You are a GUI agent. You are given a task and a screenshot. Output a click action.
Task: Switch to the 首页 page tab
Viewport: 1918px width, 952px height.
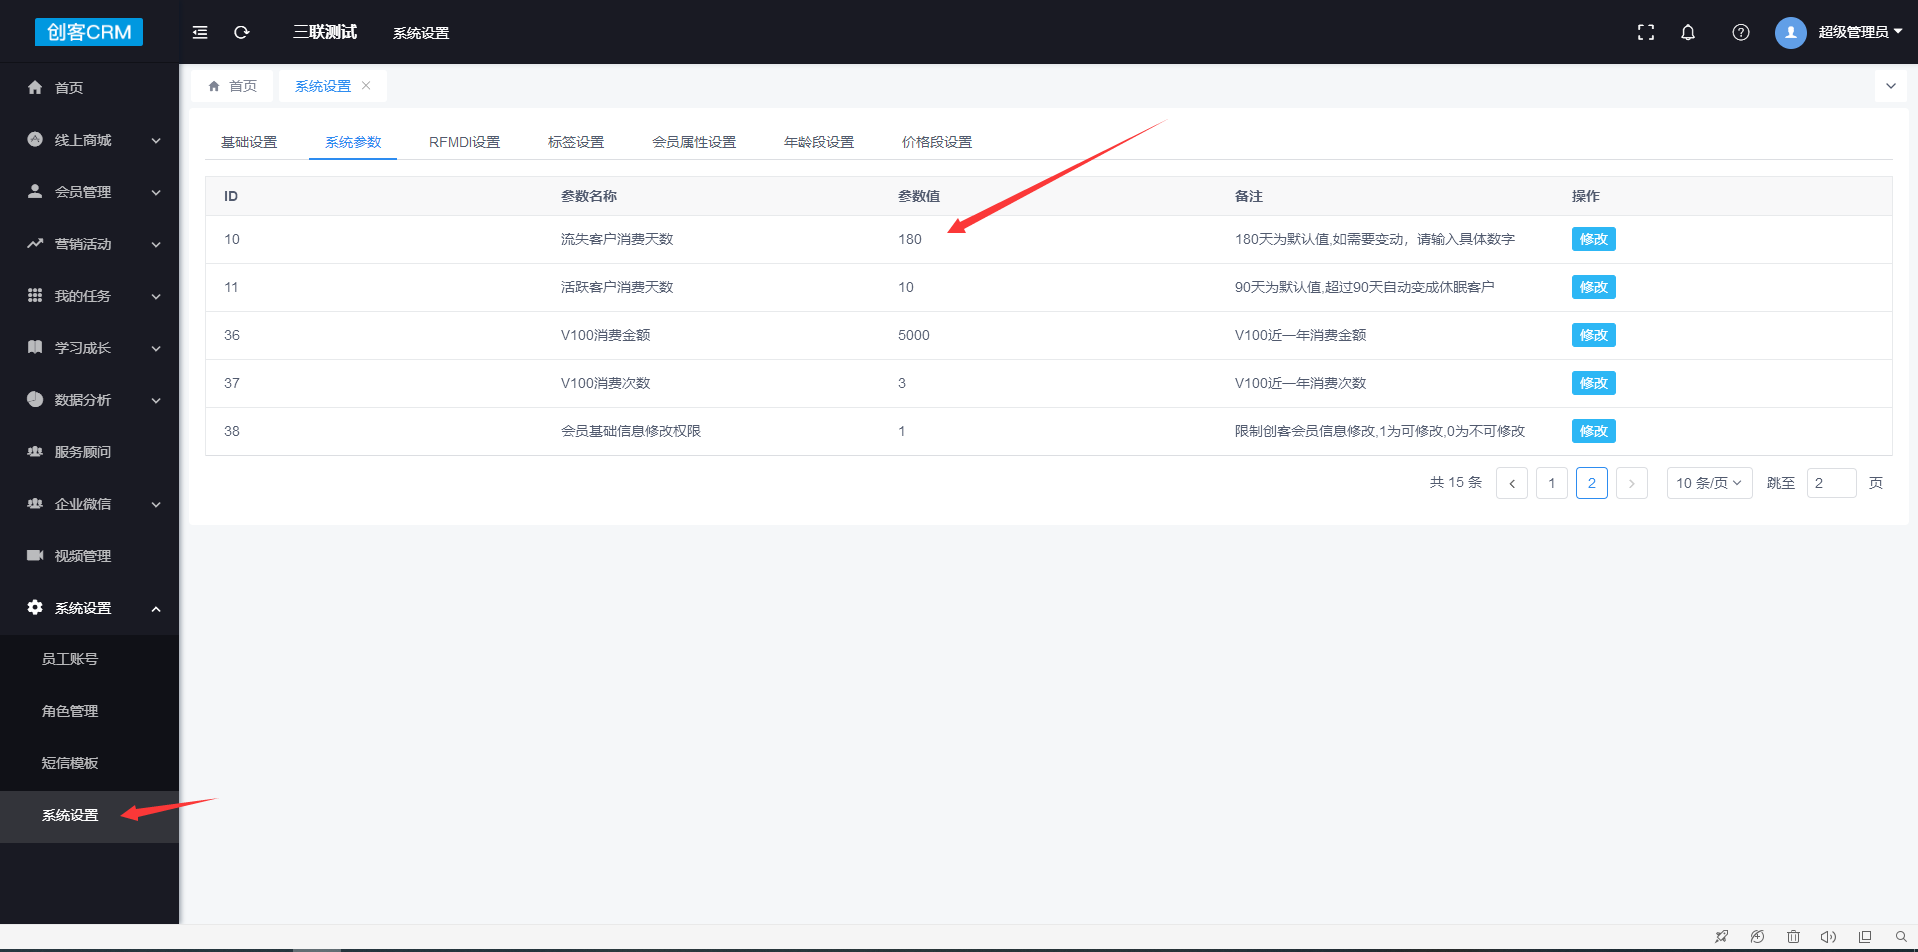point(232,86)
